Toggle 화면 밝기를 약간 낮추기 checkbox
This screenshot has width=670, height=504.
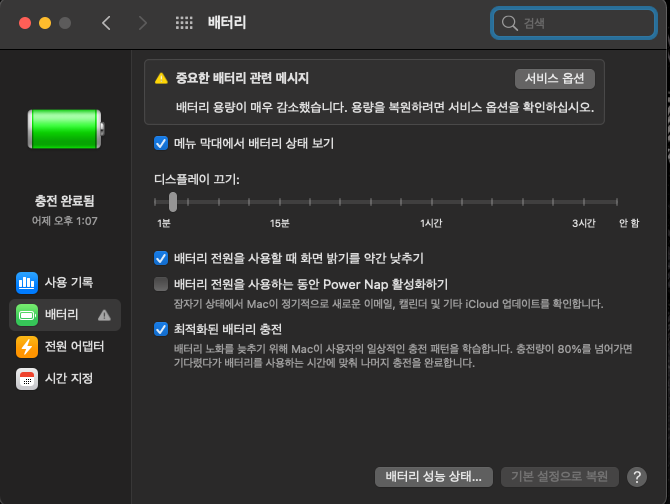161,258
